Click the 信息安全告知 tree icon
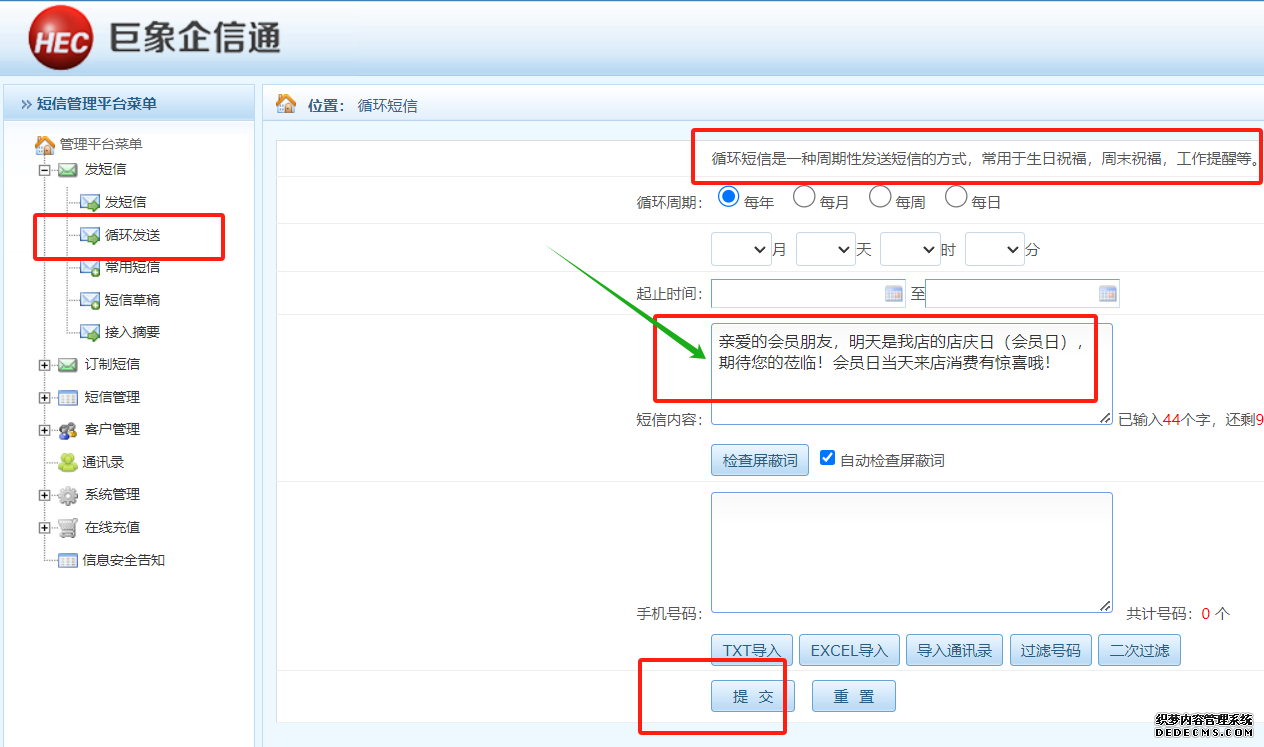Image resolution: width=1264 pixels, height=747 pixels. (x=67, y=560)
